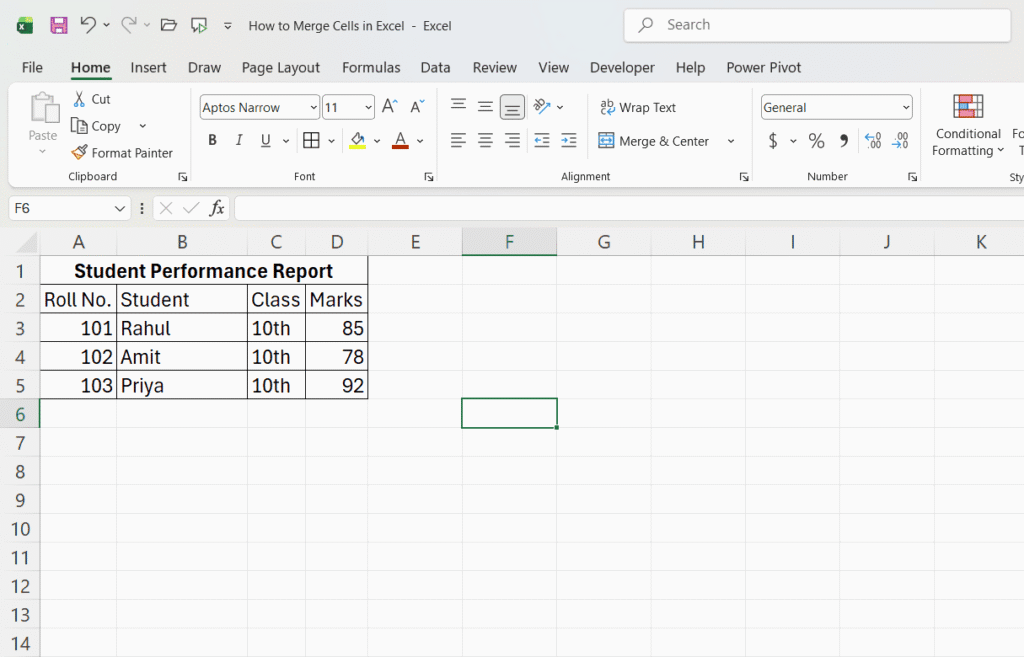Expand the Merge & Center options arrow

(x=731, y=141)
